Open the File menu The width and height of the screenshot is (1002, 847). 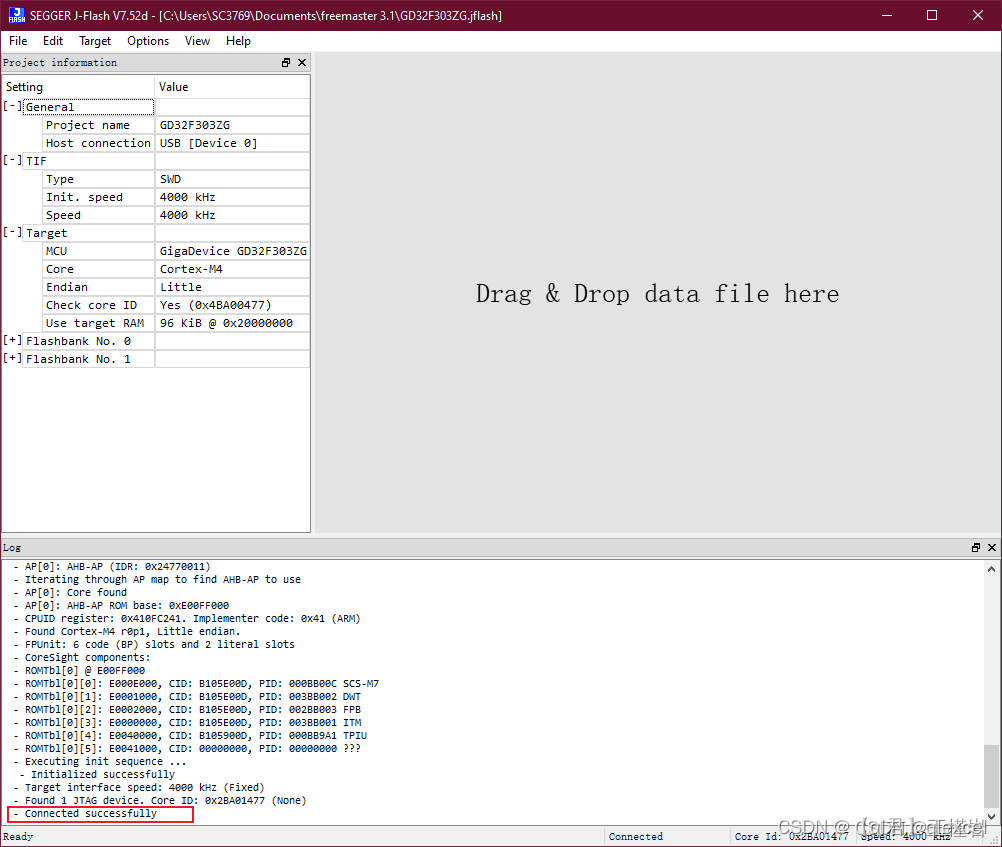click(x=18, y=41)
